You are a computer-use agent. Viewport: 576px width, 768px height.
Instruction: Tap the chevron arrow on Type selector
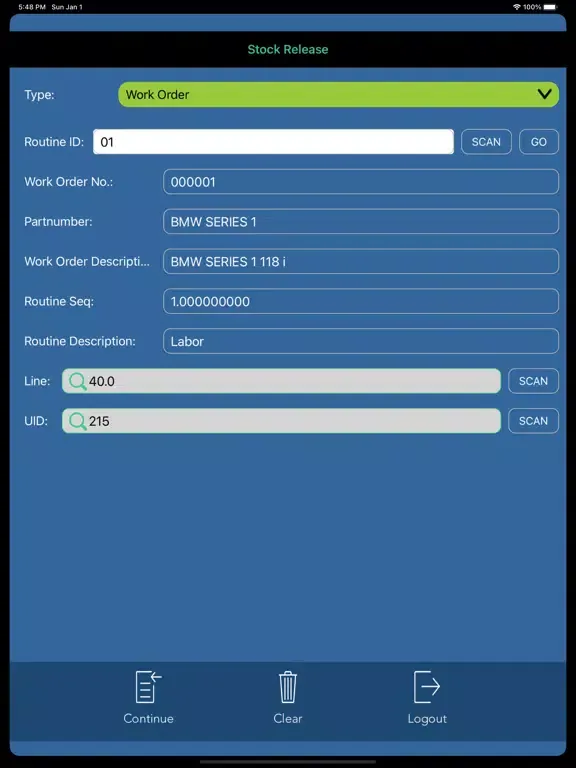click(x=545, y=94)
